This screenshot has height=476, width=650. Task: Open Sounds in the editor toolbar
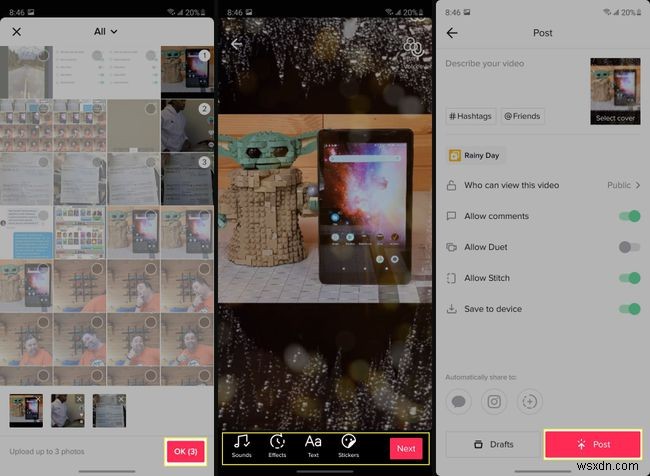click(242, 446)
